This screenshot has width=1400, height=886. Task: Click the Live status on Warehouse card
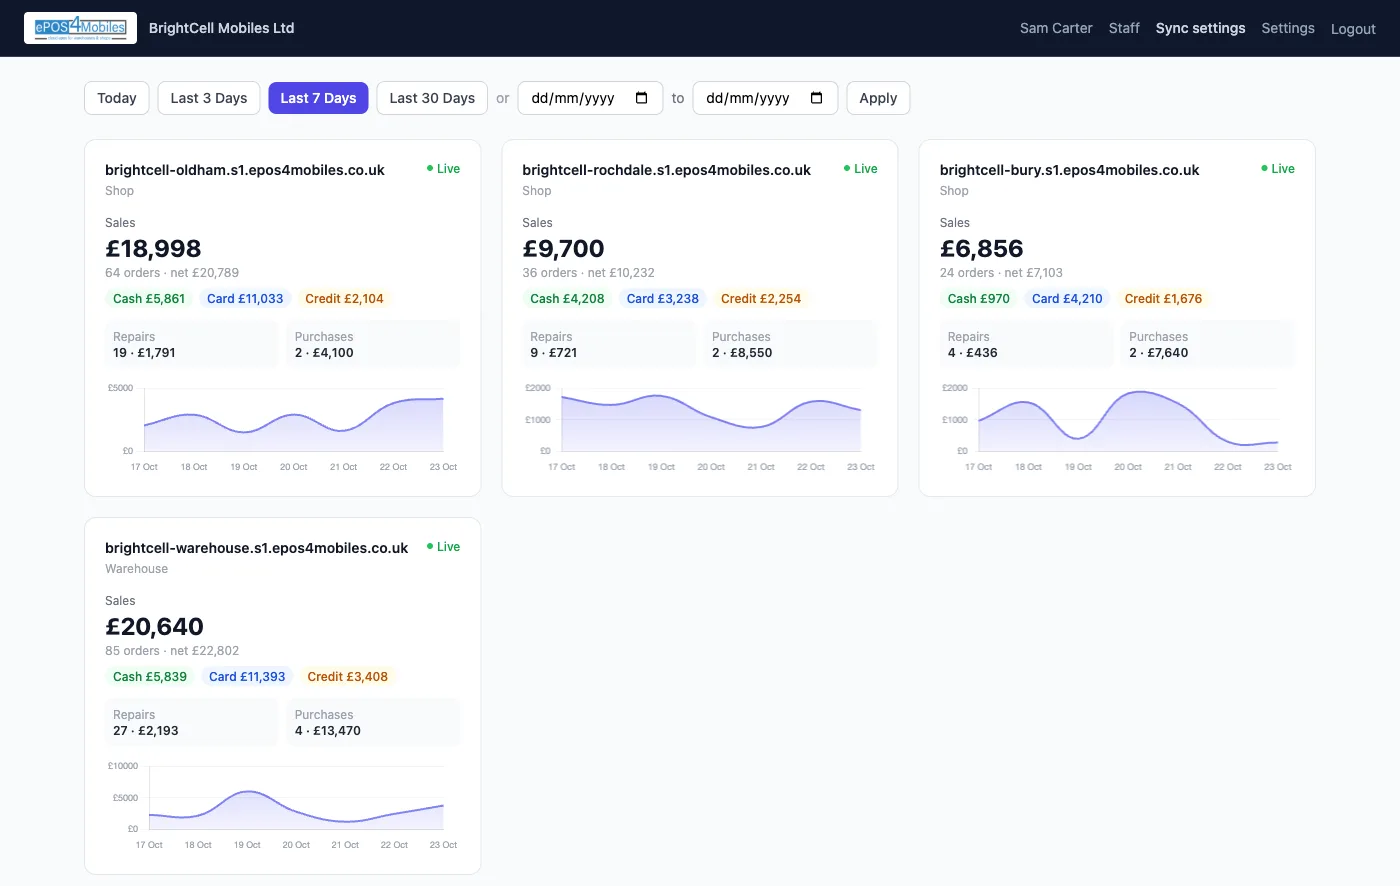[x=443, y=547]
